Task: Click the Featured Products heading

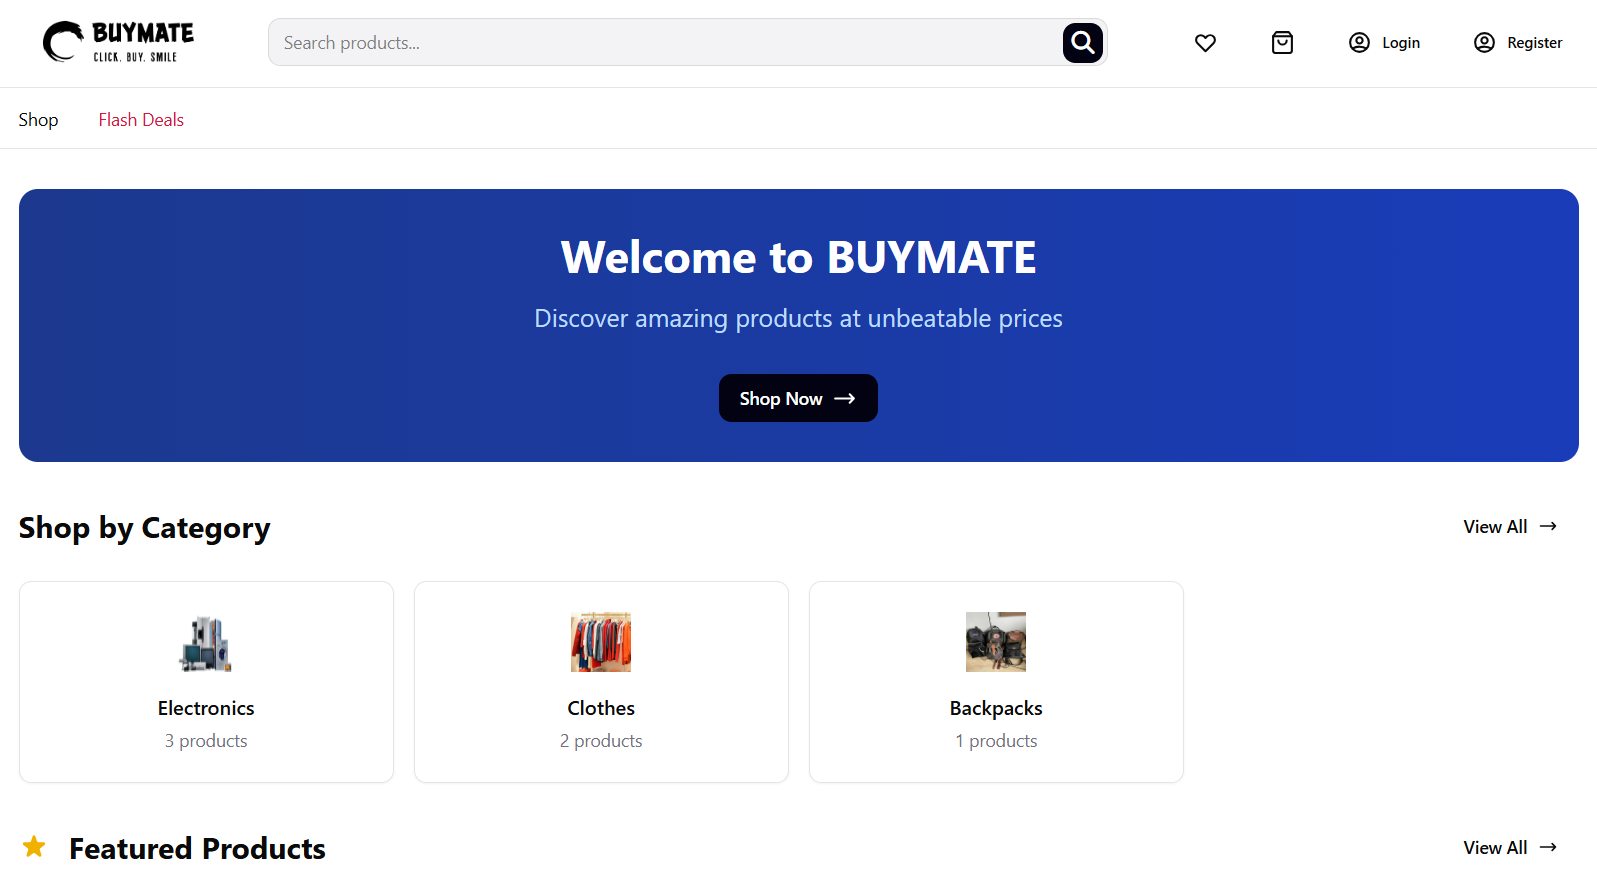Action: pos(197,849)
